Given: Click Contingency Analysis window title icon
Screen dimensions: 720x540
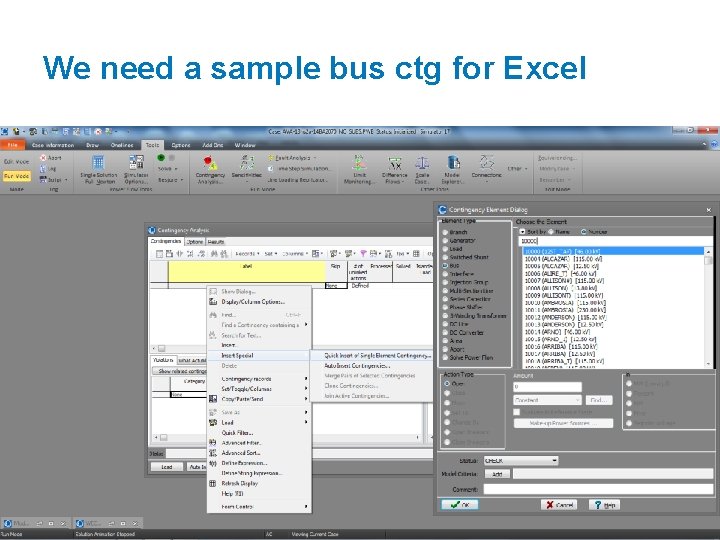Looking at the screenshot, I should (152, 230).
